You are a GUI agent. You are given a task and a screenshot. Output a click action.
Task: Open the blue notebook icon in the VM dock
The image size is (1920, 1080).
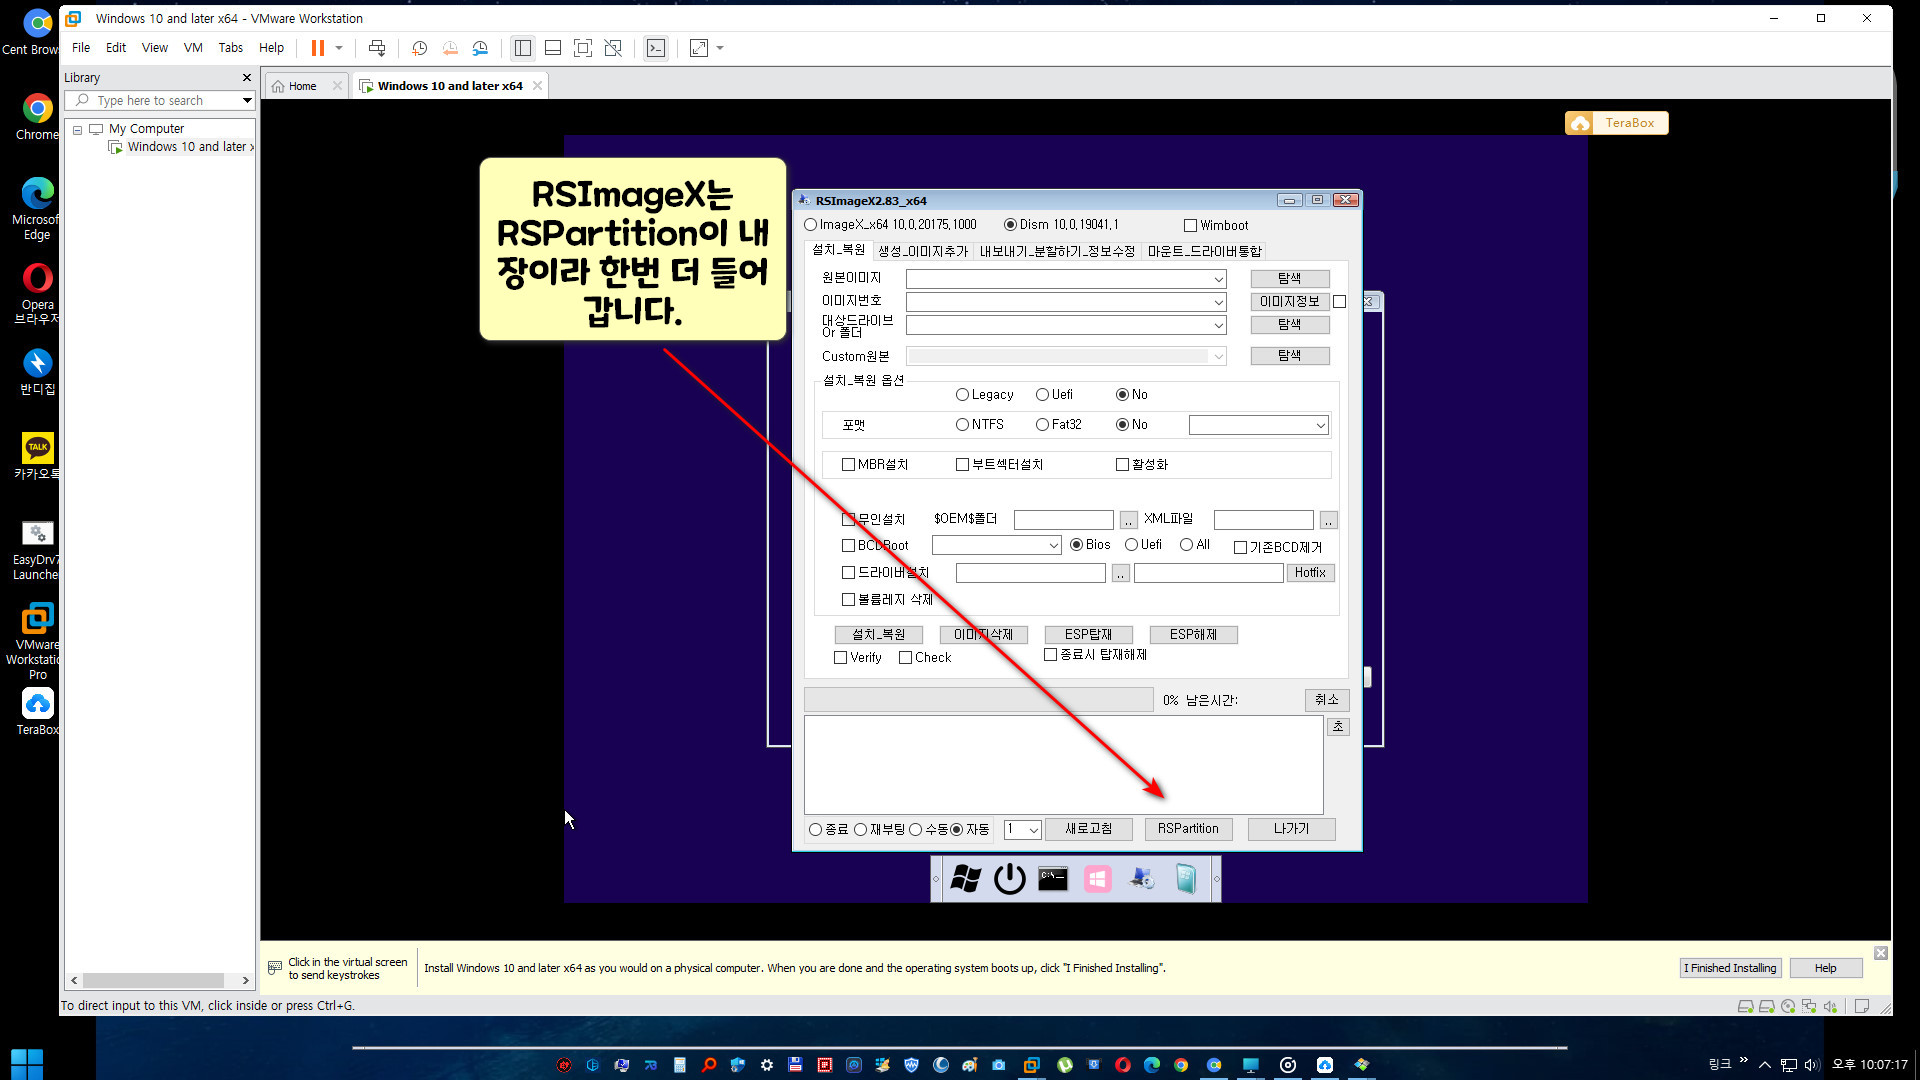pyautogui.click(x=1185, y=879)
